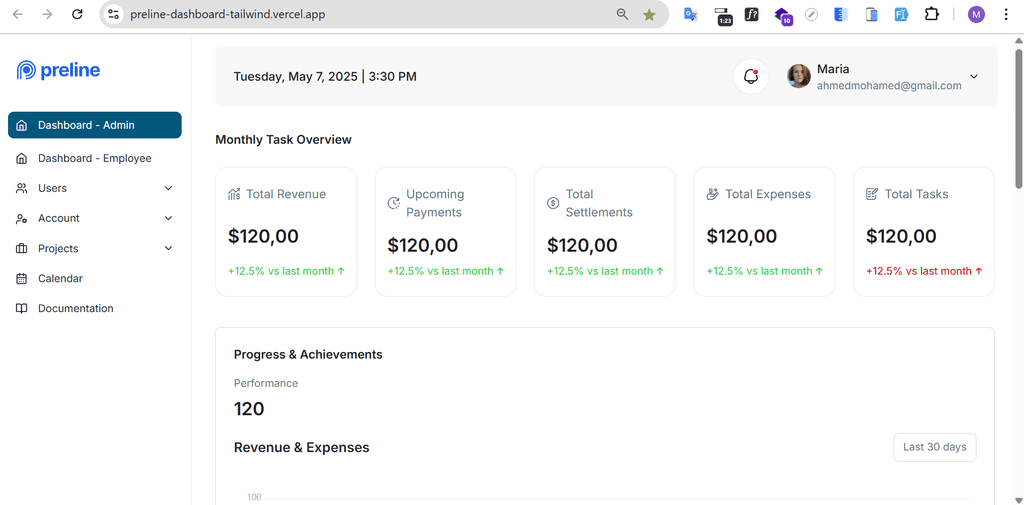
Task: Bookmark this page with the star
Action: tap(649, 14)
